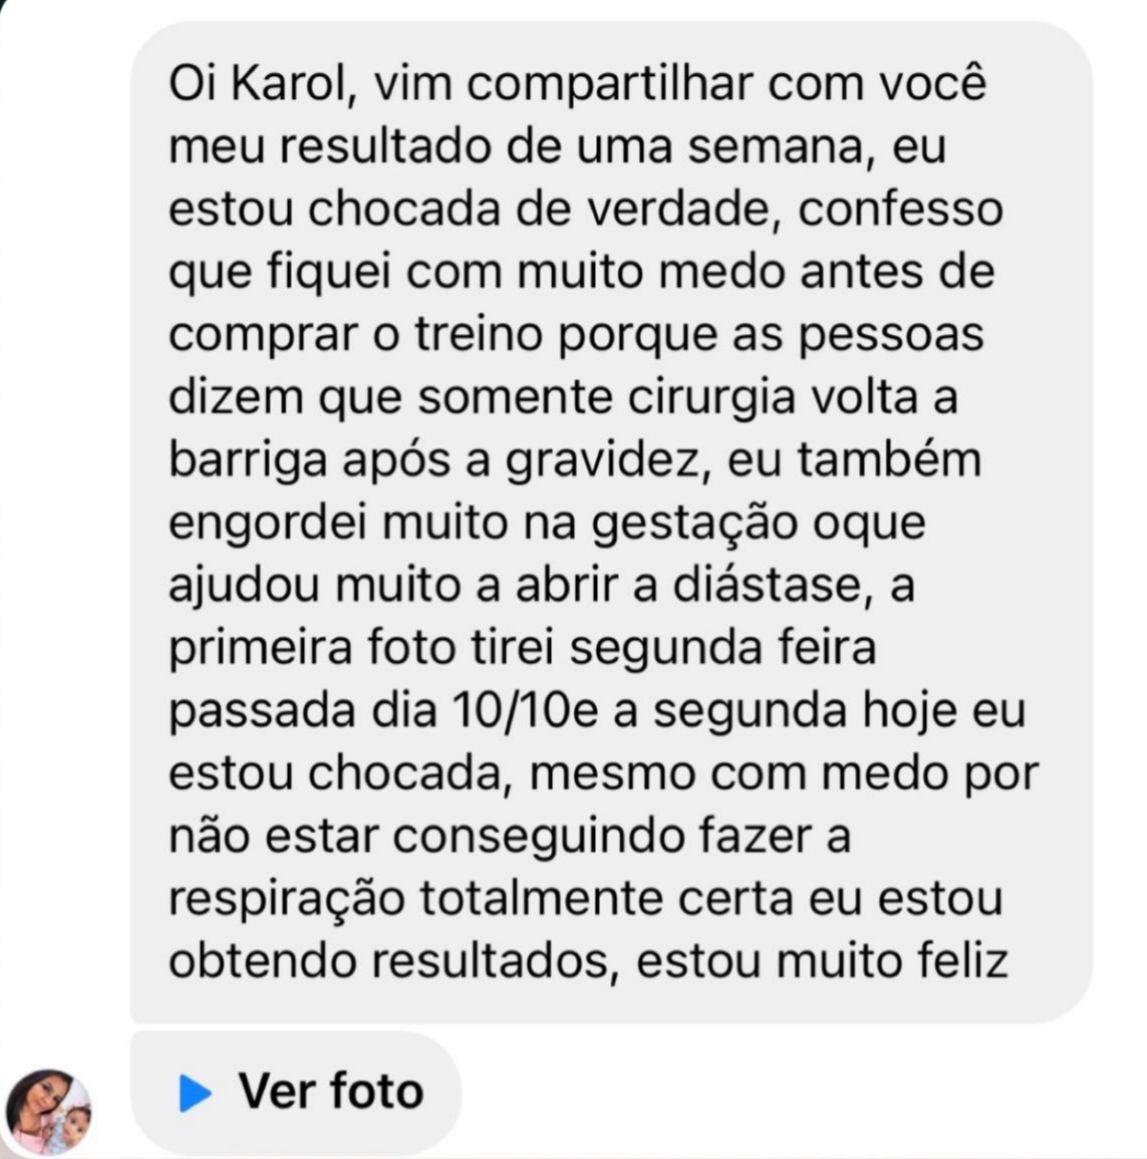
Task: Click the blue play triangle icon
Action: tap(195, 1092)
